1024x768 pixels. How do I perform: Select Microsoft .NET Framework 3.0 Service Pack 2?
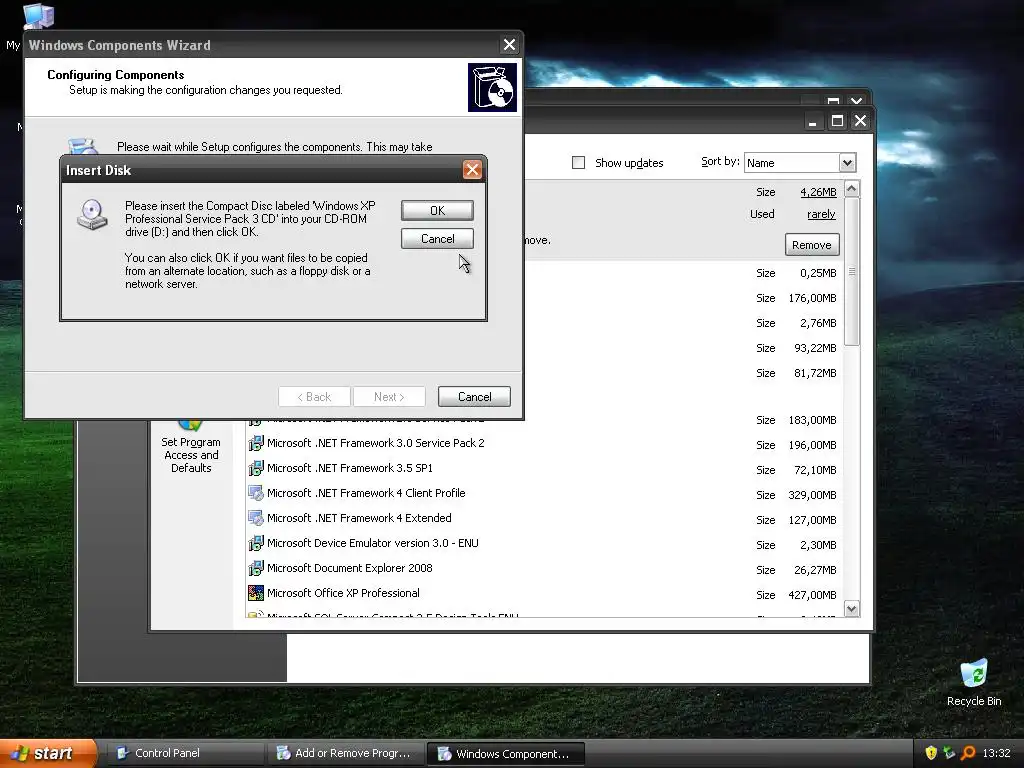pyautogui.click(x=376, y=443)
